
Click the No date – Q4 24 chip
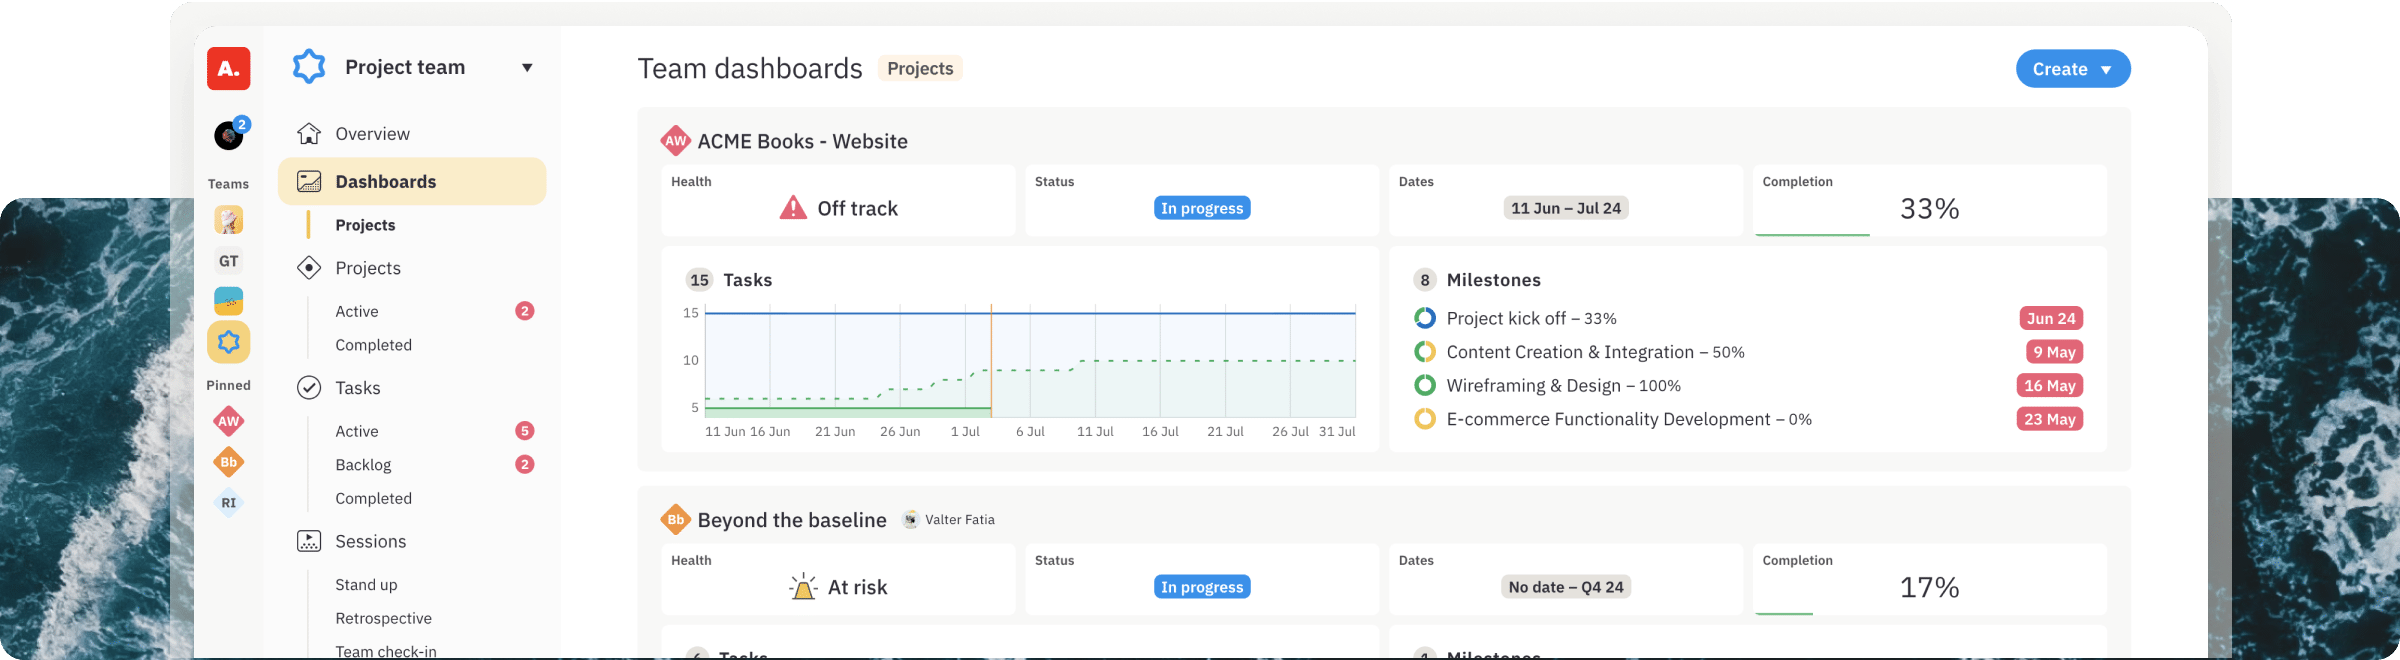click(1566, 587)
